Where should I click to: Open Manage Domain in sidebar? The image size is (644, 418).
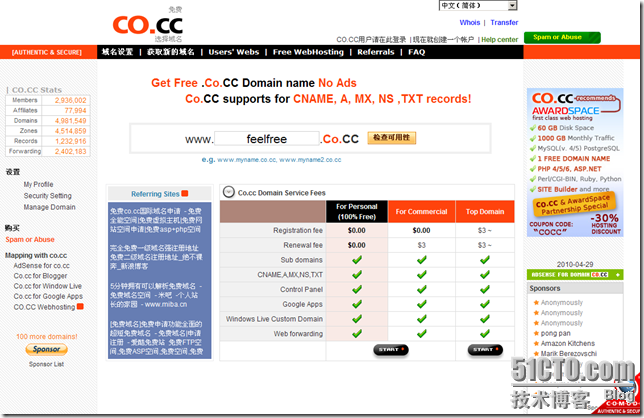point(49,207)
